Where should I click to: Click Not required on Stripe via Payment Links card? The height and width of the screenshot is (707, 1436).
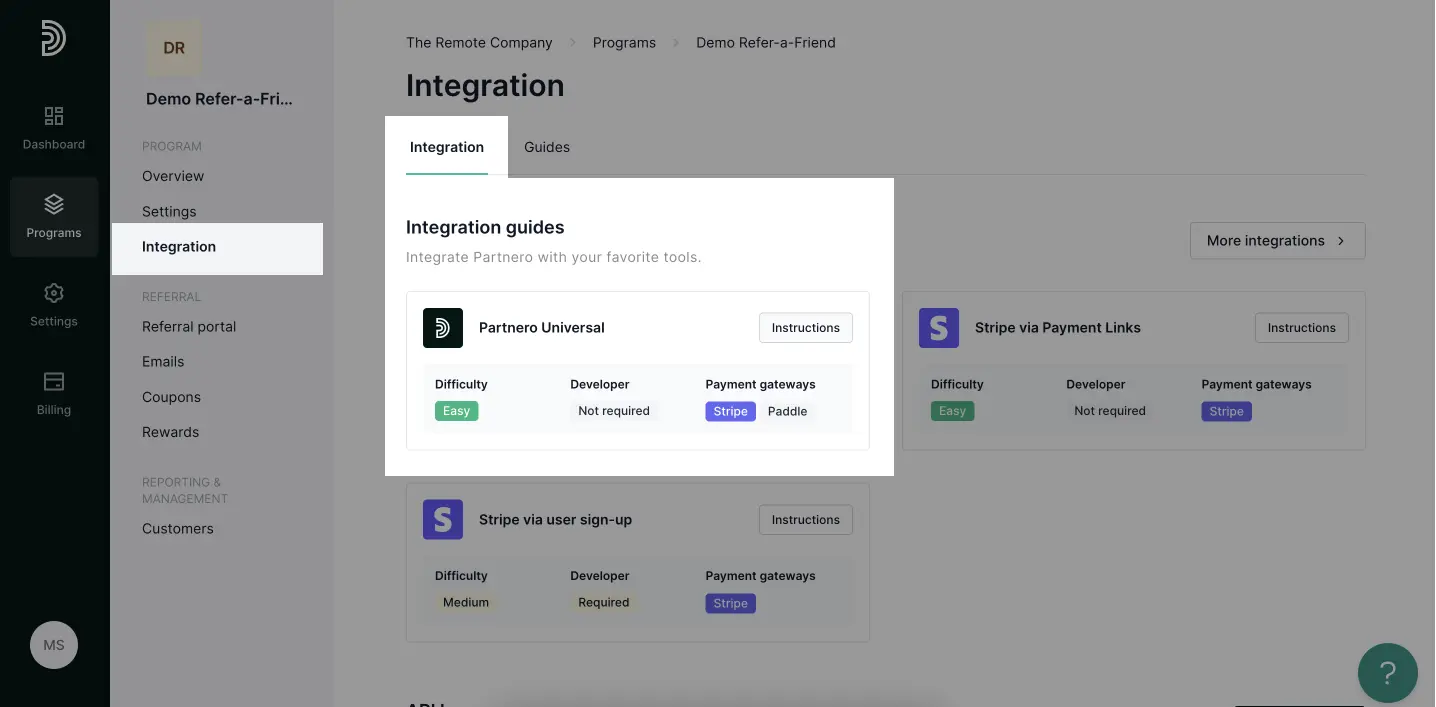(x=1110, y=411)
